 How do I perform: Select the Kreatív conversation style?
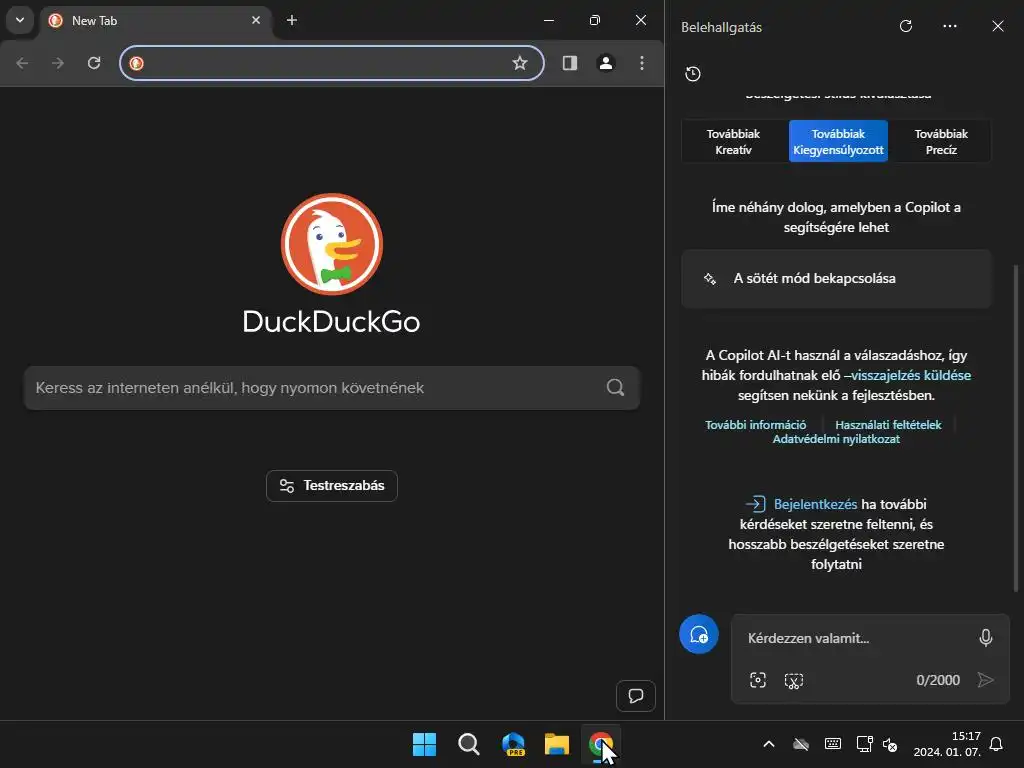(733, 141)
